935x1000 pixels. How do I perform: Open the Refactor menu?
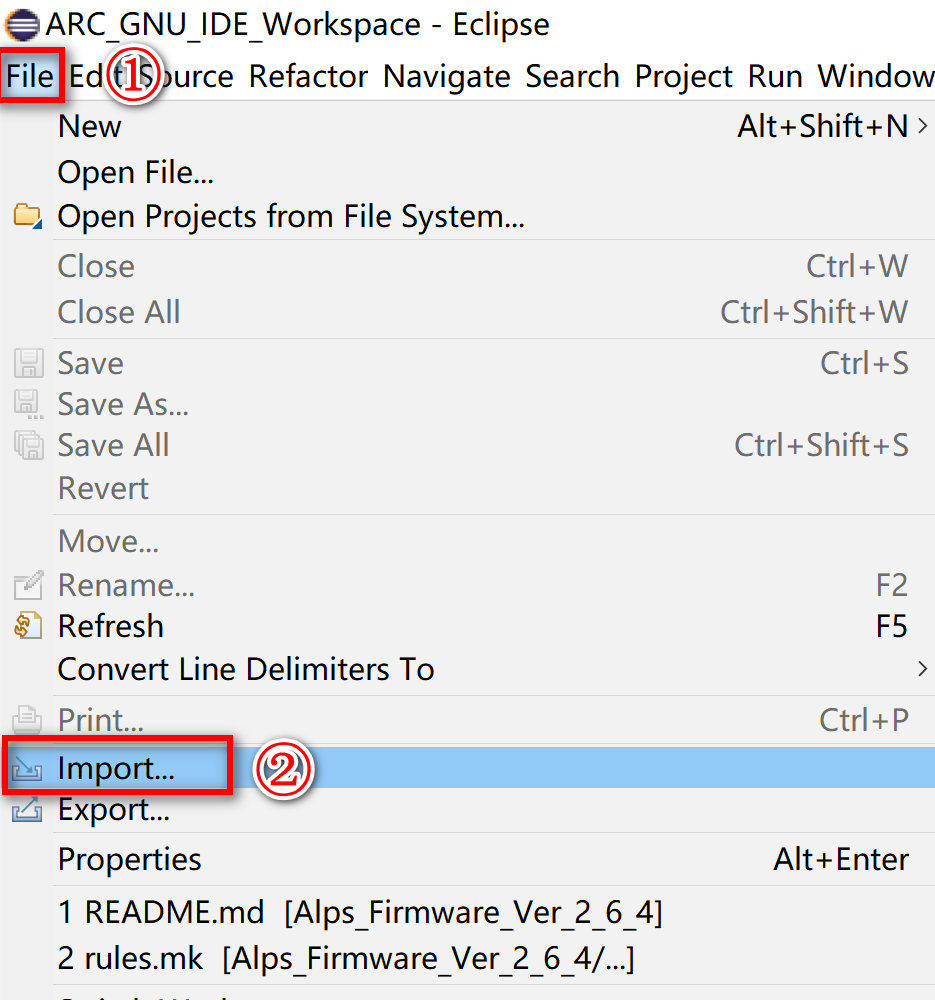(308, 76)
